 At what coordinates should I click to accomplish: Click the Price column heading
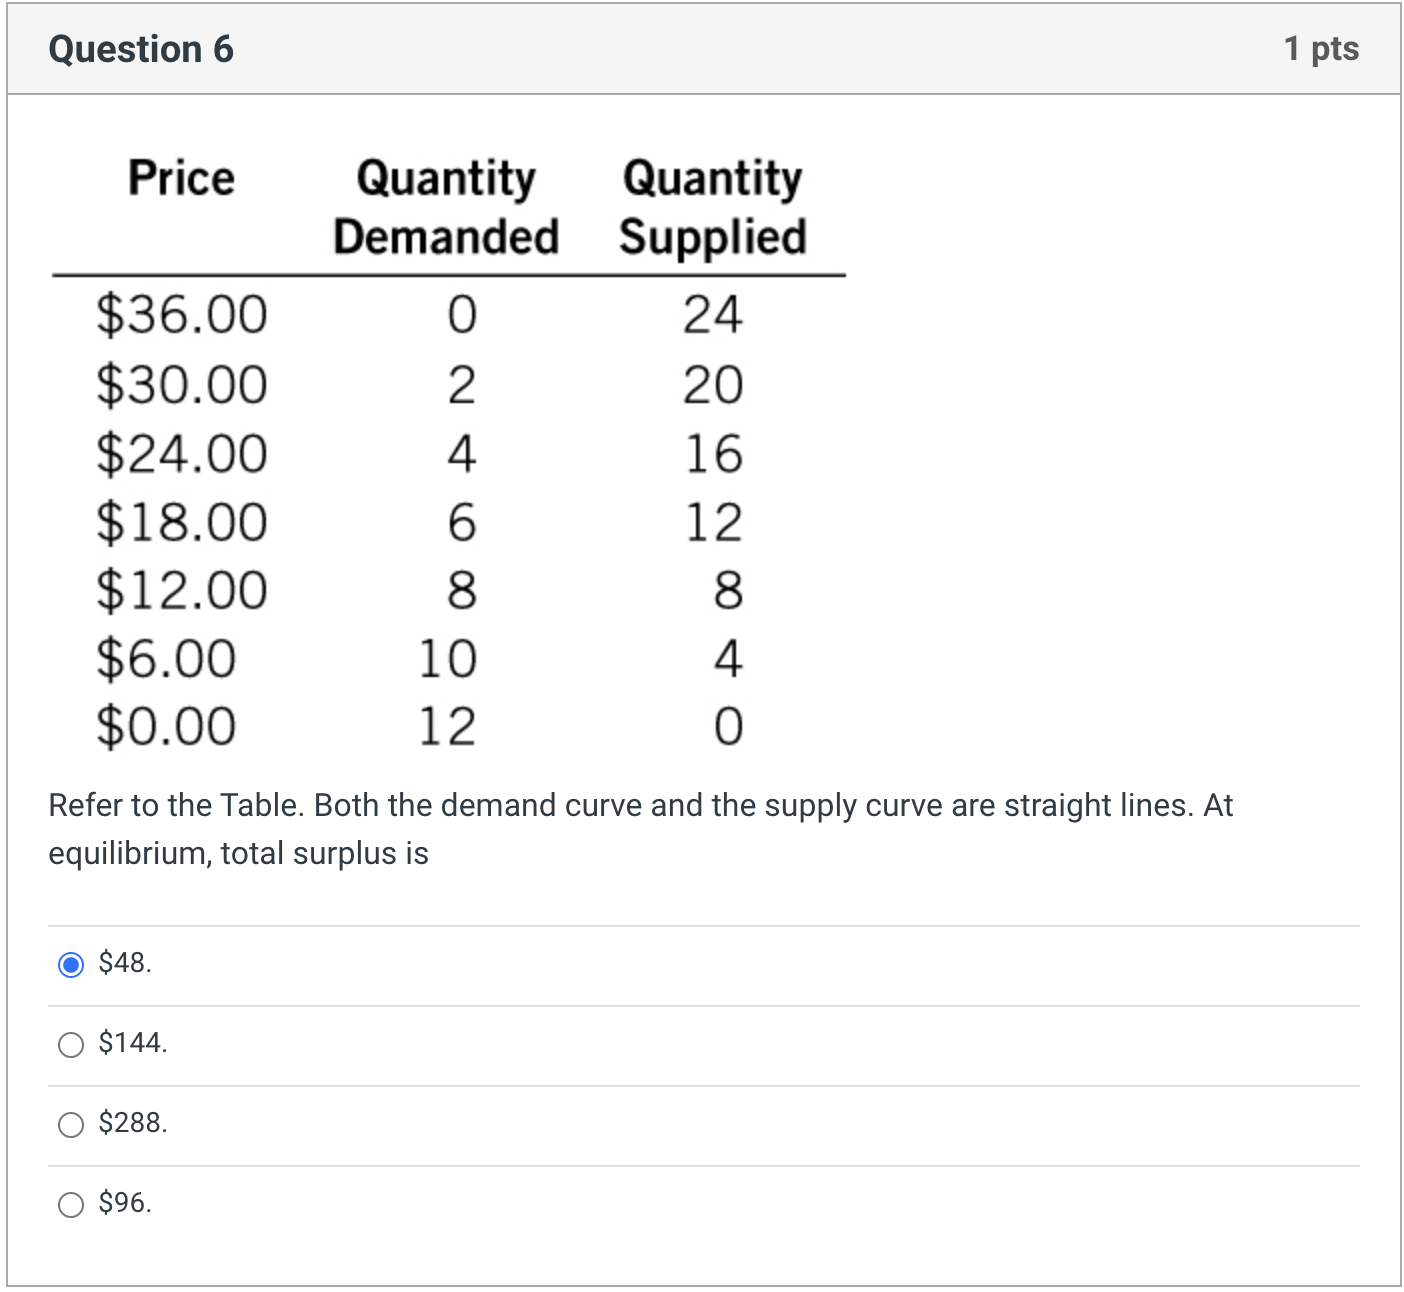(x=180, y=178)
